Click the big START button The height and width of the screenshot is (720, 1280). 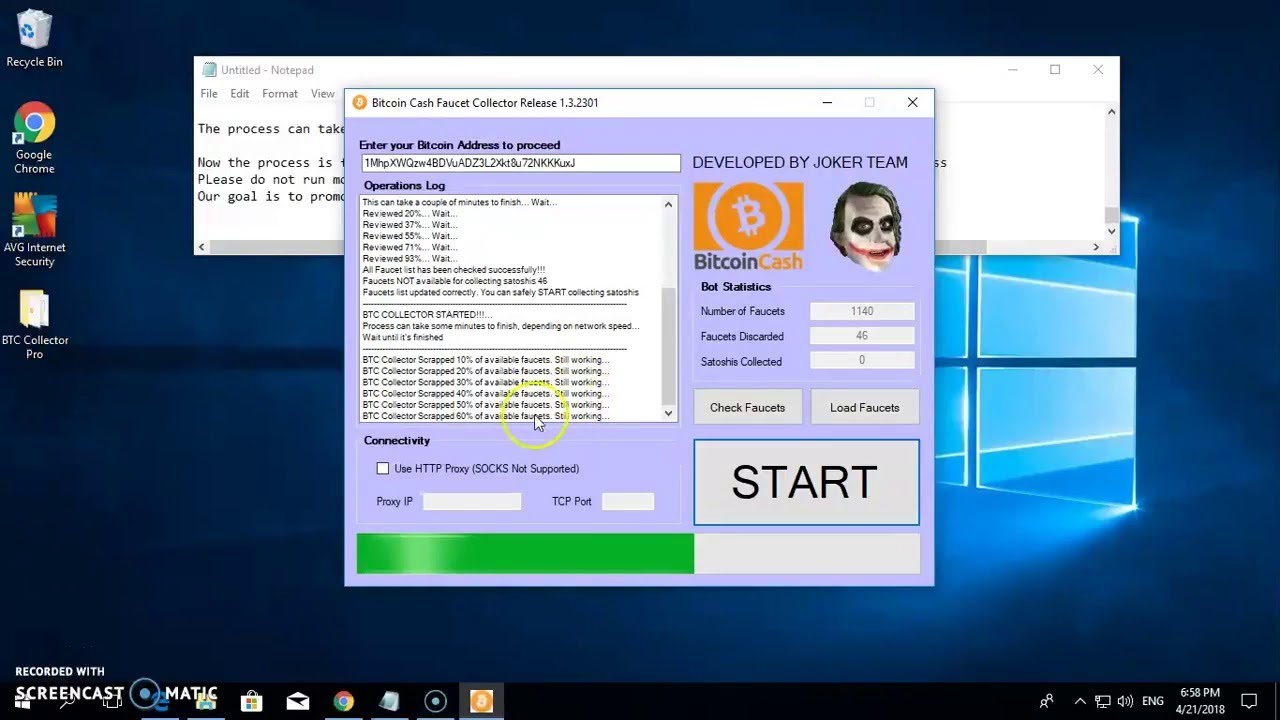[x=806, y=482]
